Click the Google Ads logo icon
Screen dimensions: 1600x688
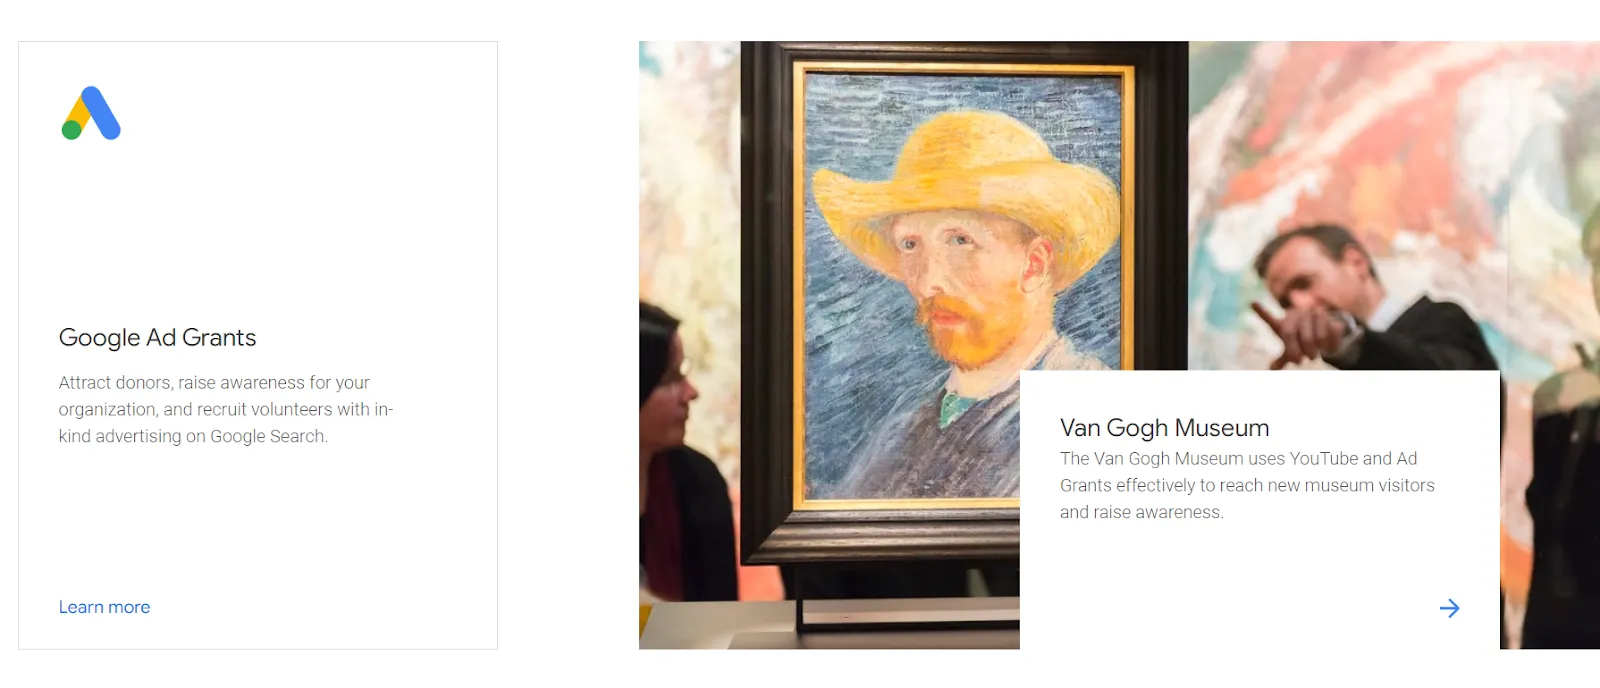coord(91,113)
